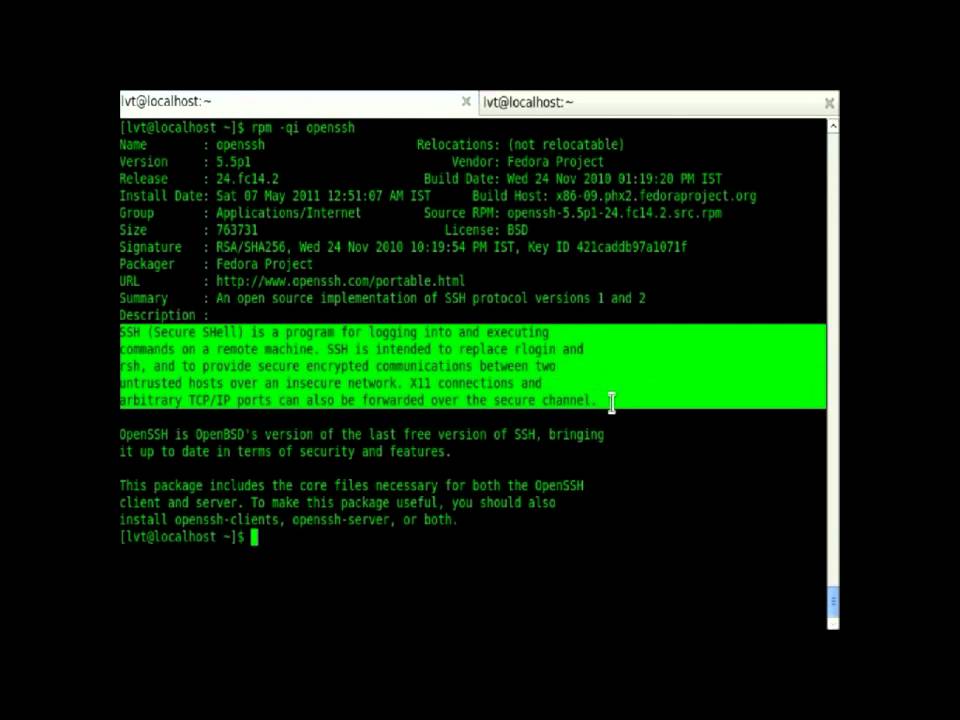Click the Name value openssh
960x720 pixels.
click(x=241, y=144)
